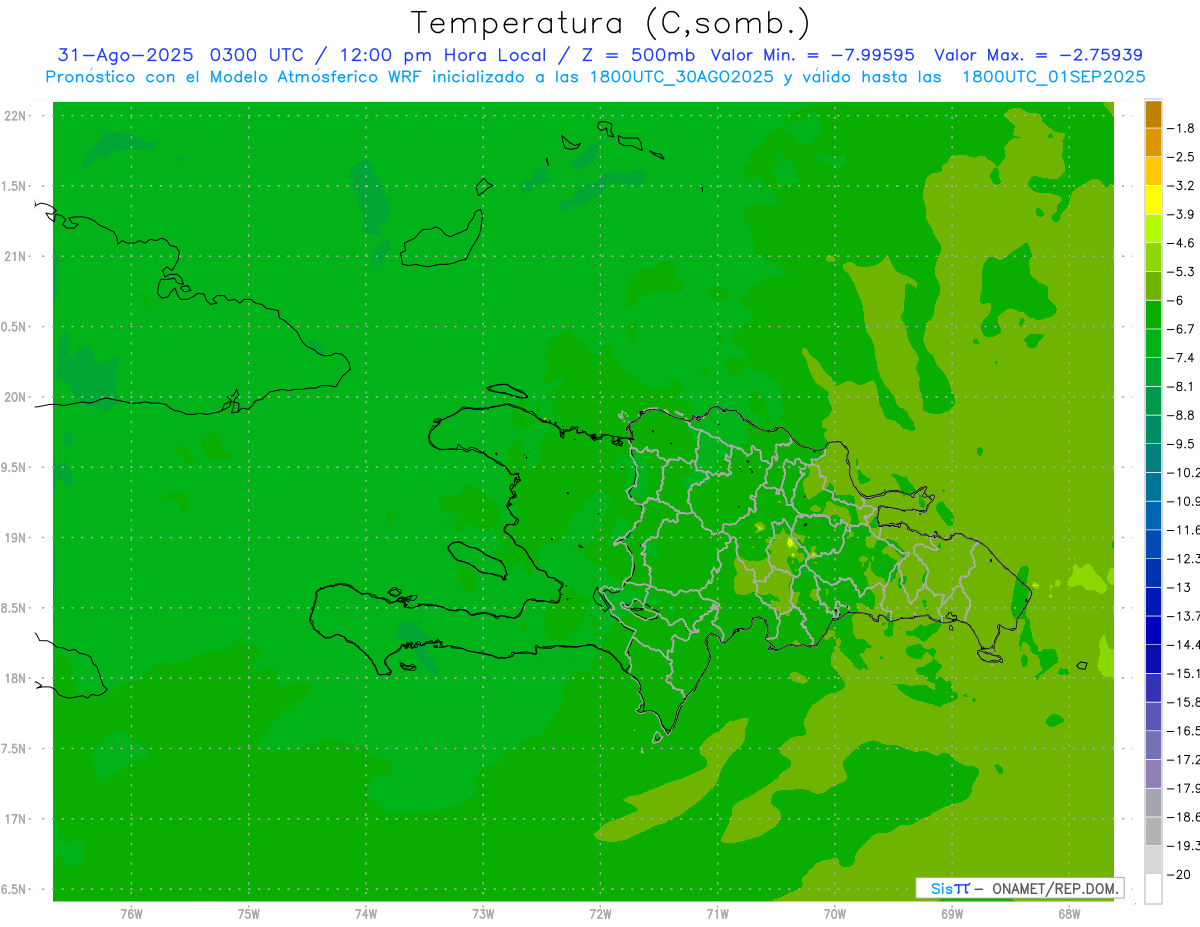Click the '70W' longitude label
The width and height of the screenshot is (1200, 927).
[x=835, y=913]
